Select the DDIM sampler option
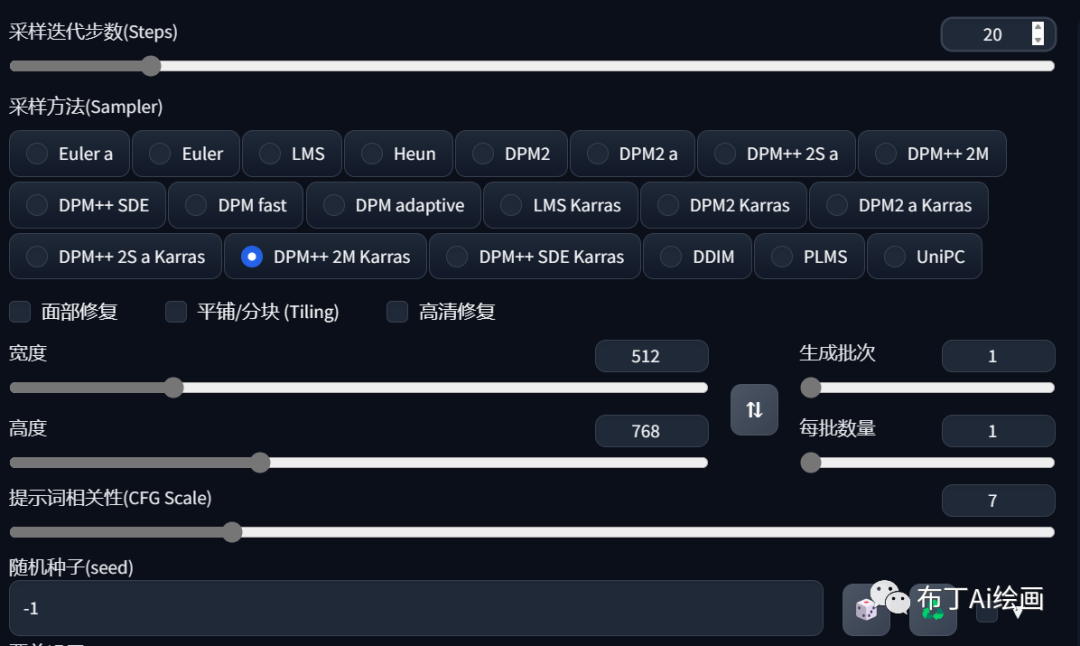1080x646 pixels. point(671,257)
